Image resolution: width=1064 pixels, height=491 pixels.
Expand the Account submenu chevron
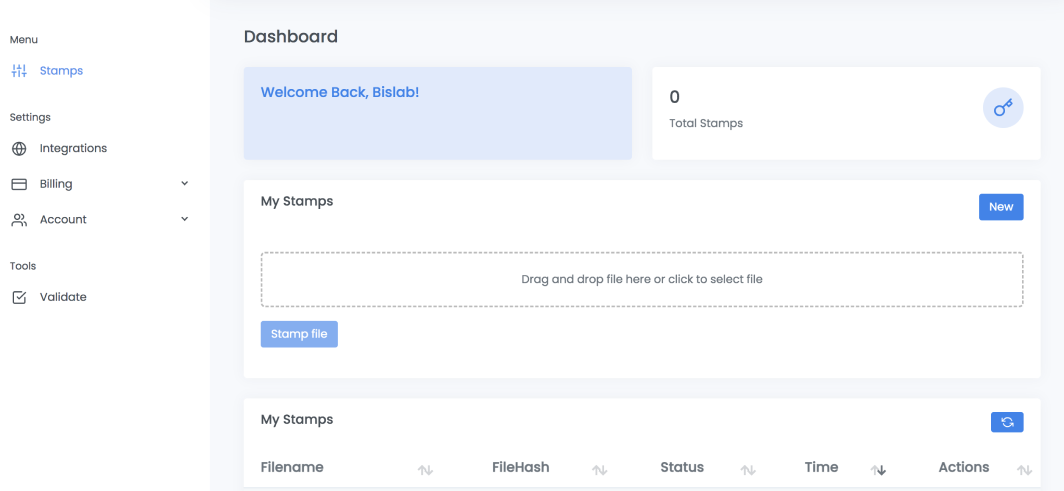click(x=185, y=219)
